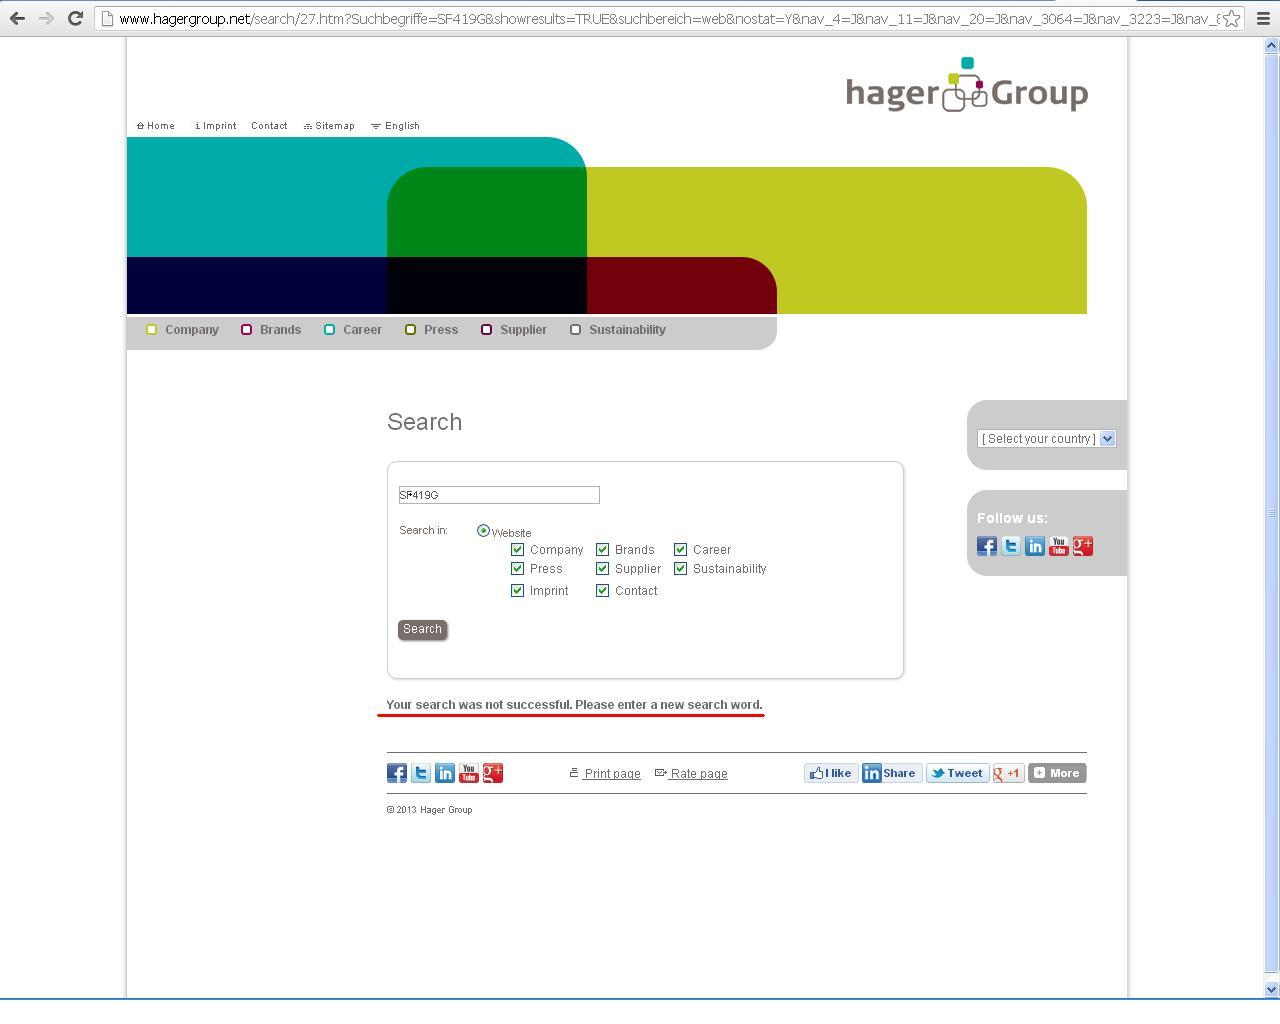Expand the Select your country dropdown
This screenshot has height=1024, width=1280.
pyautogui.click(x=1046, y=439)
